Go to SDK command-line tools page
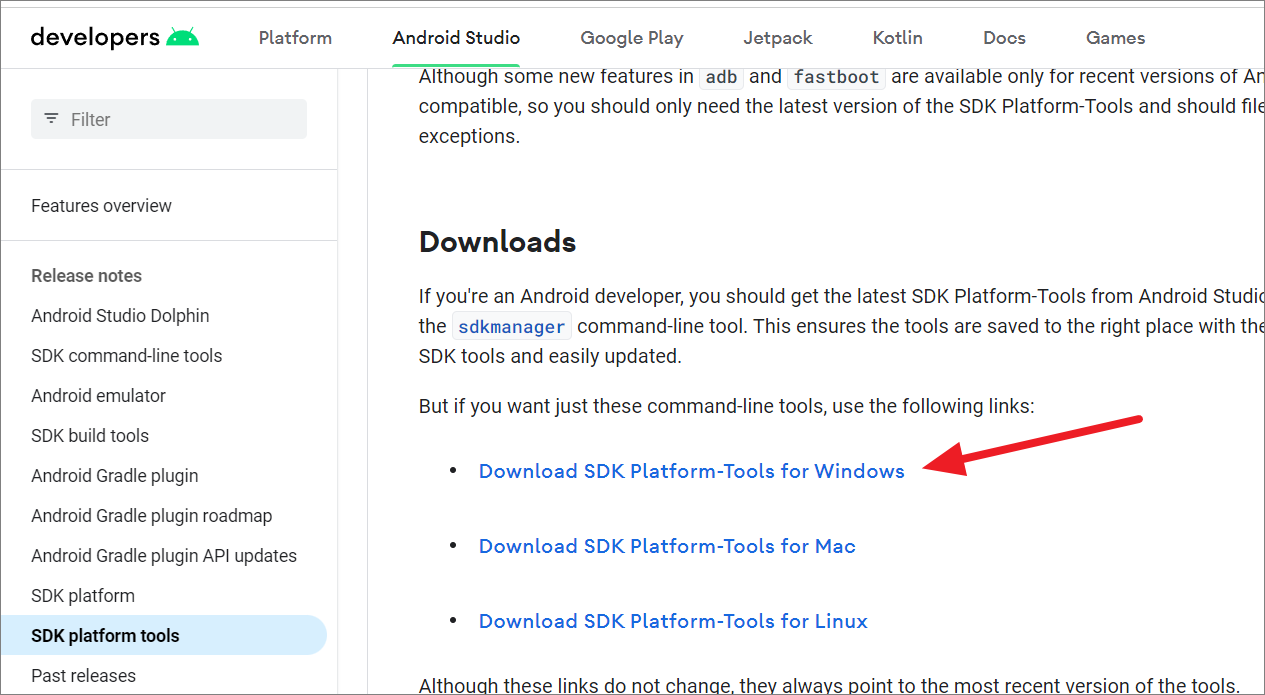1265x695 pixels. pyautogui.click(x=127, y=356)
